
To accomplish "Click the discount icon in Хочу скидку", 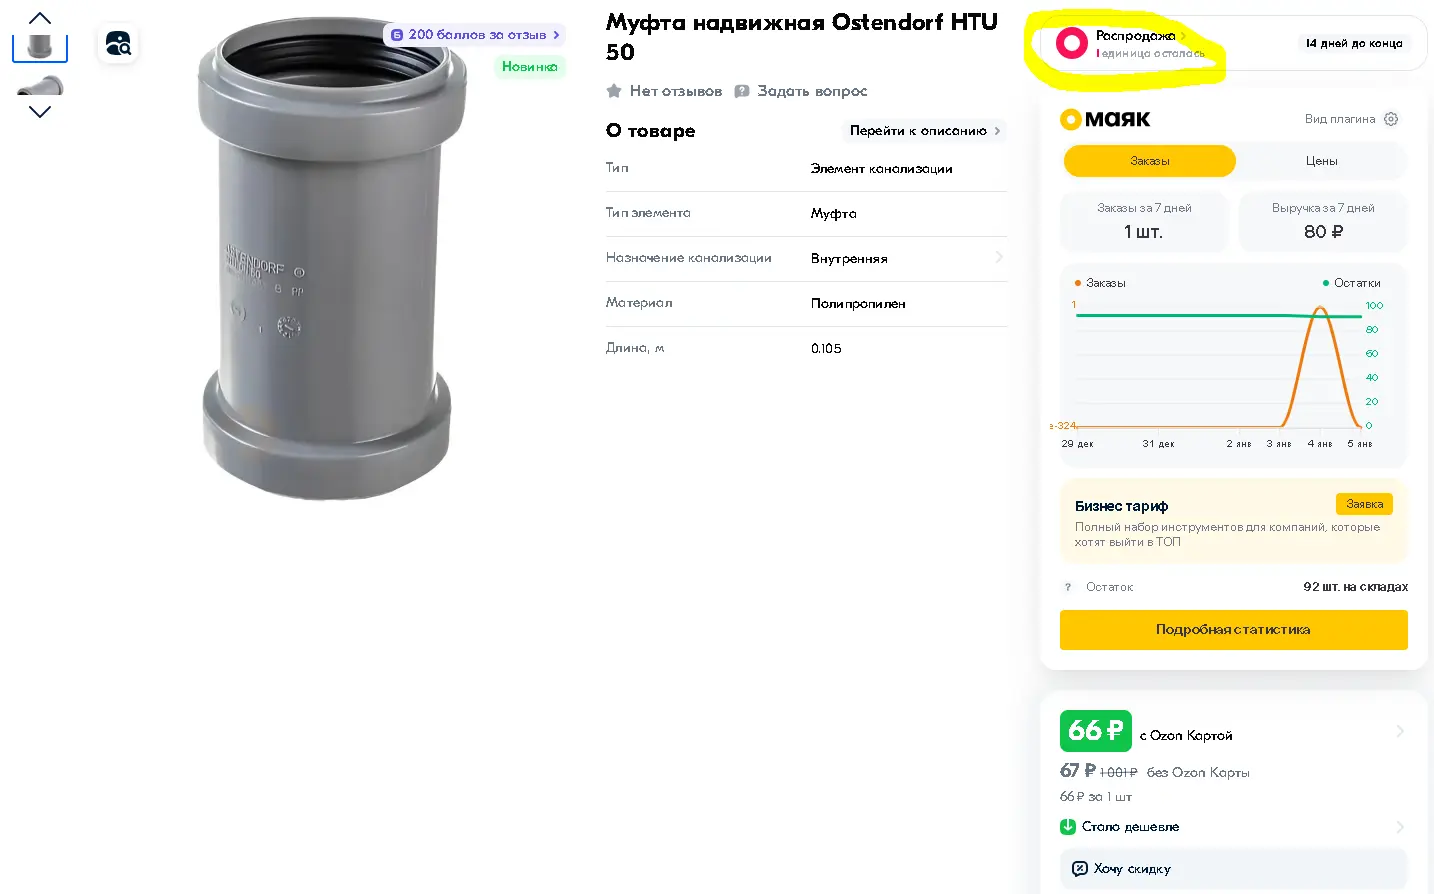I will click(x=1080, y=869).
